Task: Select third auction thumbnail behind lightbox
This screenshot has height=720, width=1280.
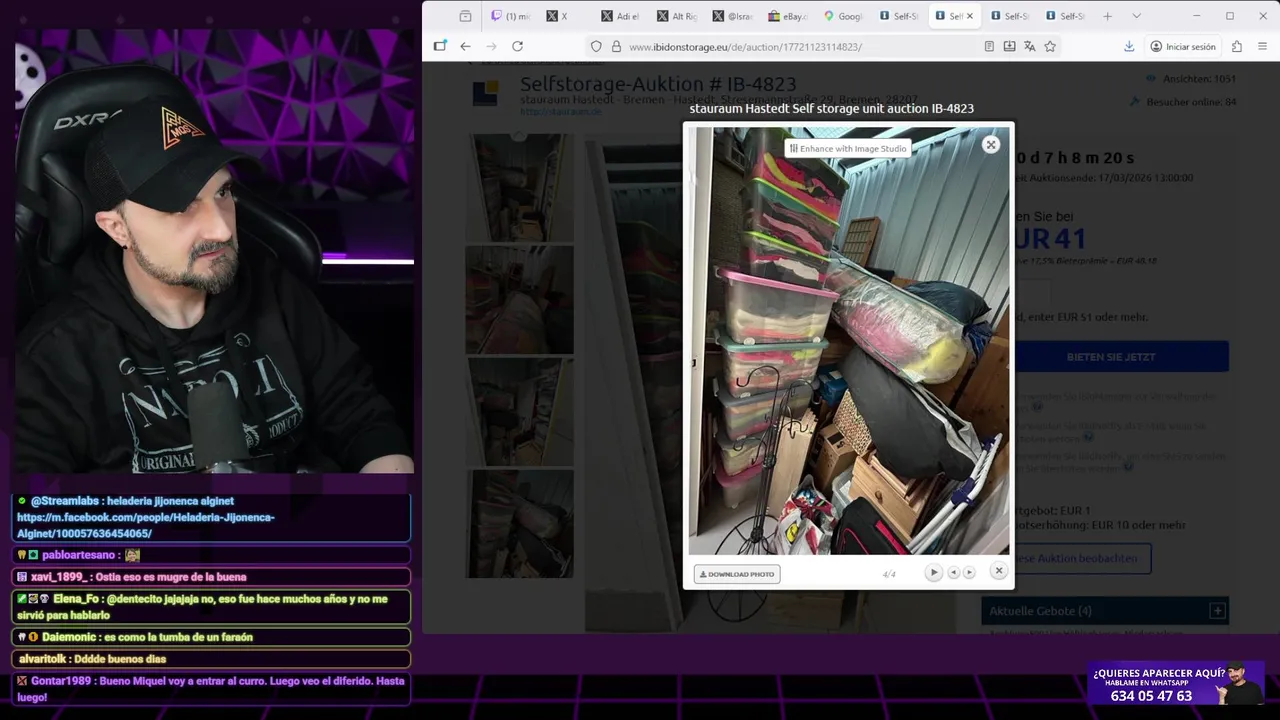Action: [x=519, y=411]
